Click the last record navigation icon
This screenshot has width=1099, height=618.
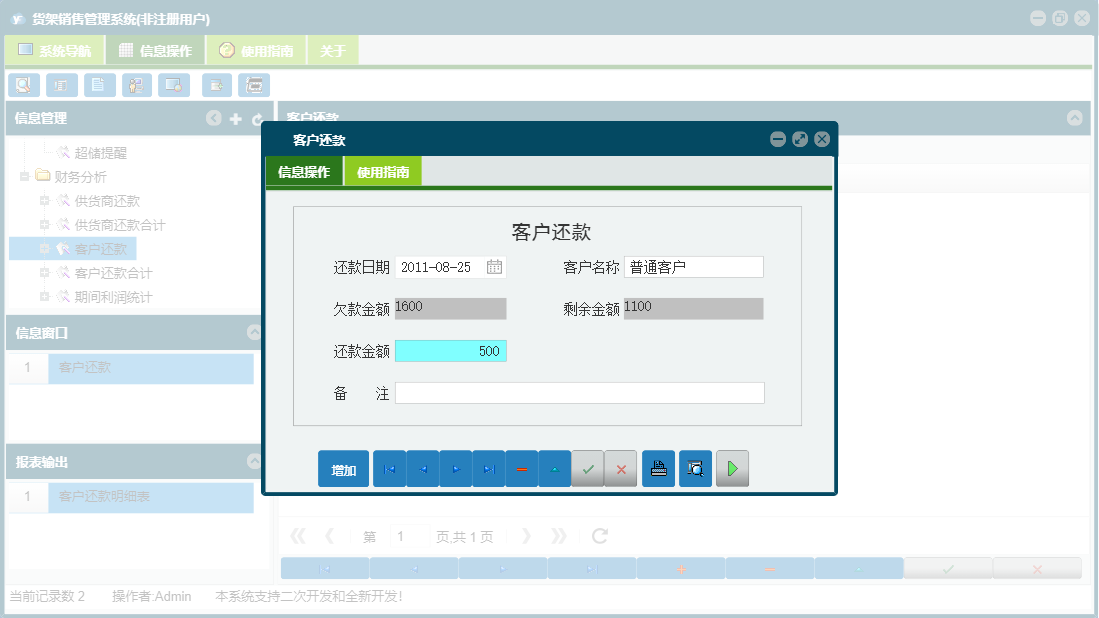pos(488,468)
